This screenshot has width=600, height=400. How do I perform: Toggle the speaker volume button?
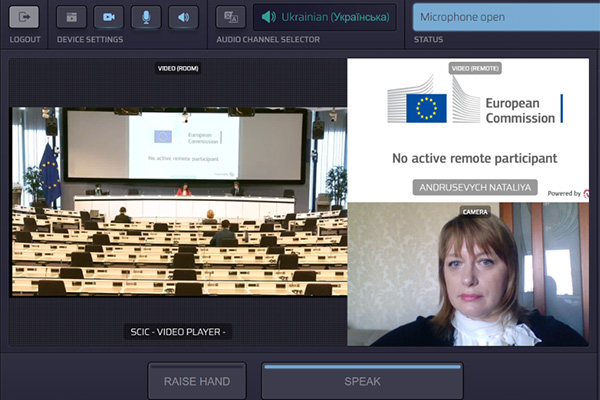coord(182,17)
